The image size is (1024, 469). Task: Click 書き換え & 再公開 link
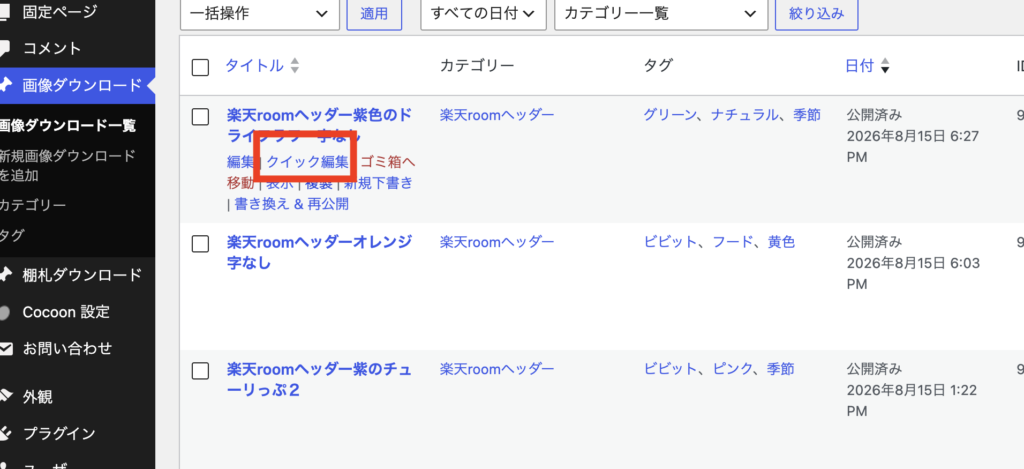(x=291, y=204)
